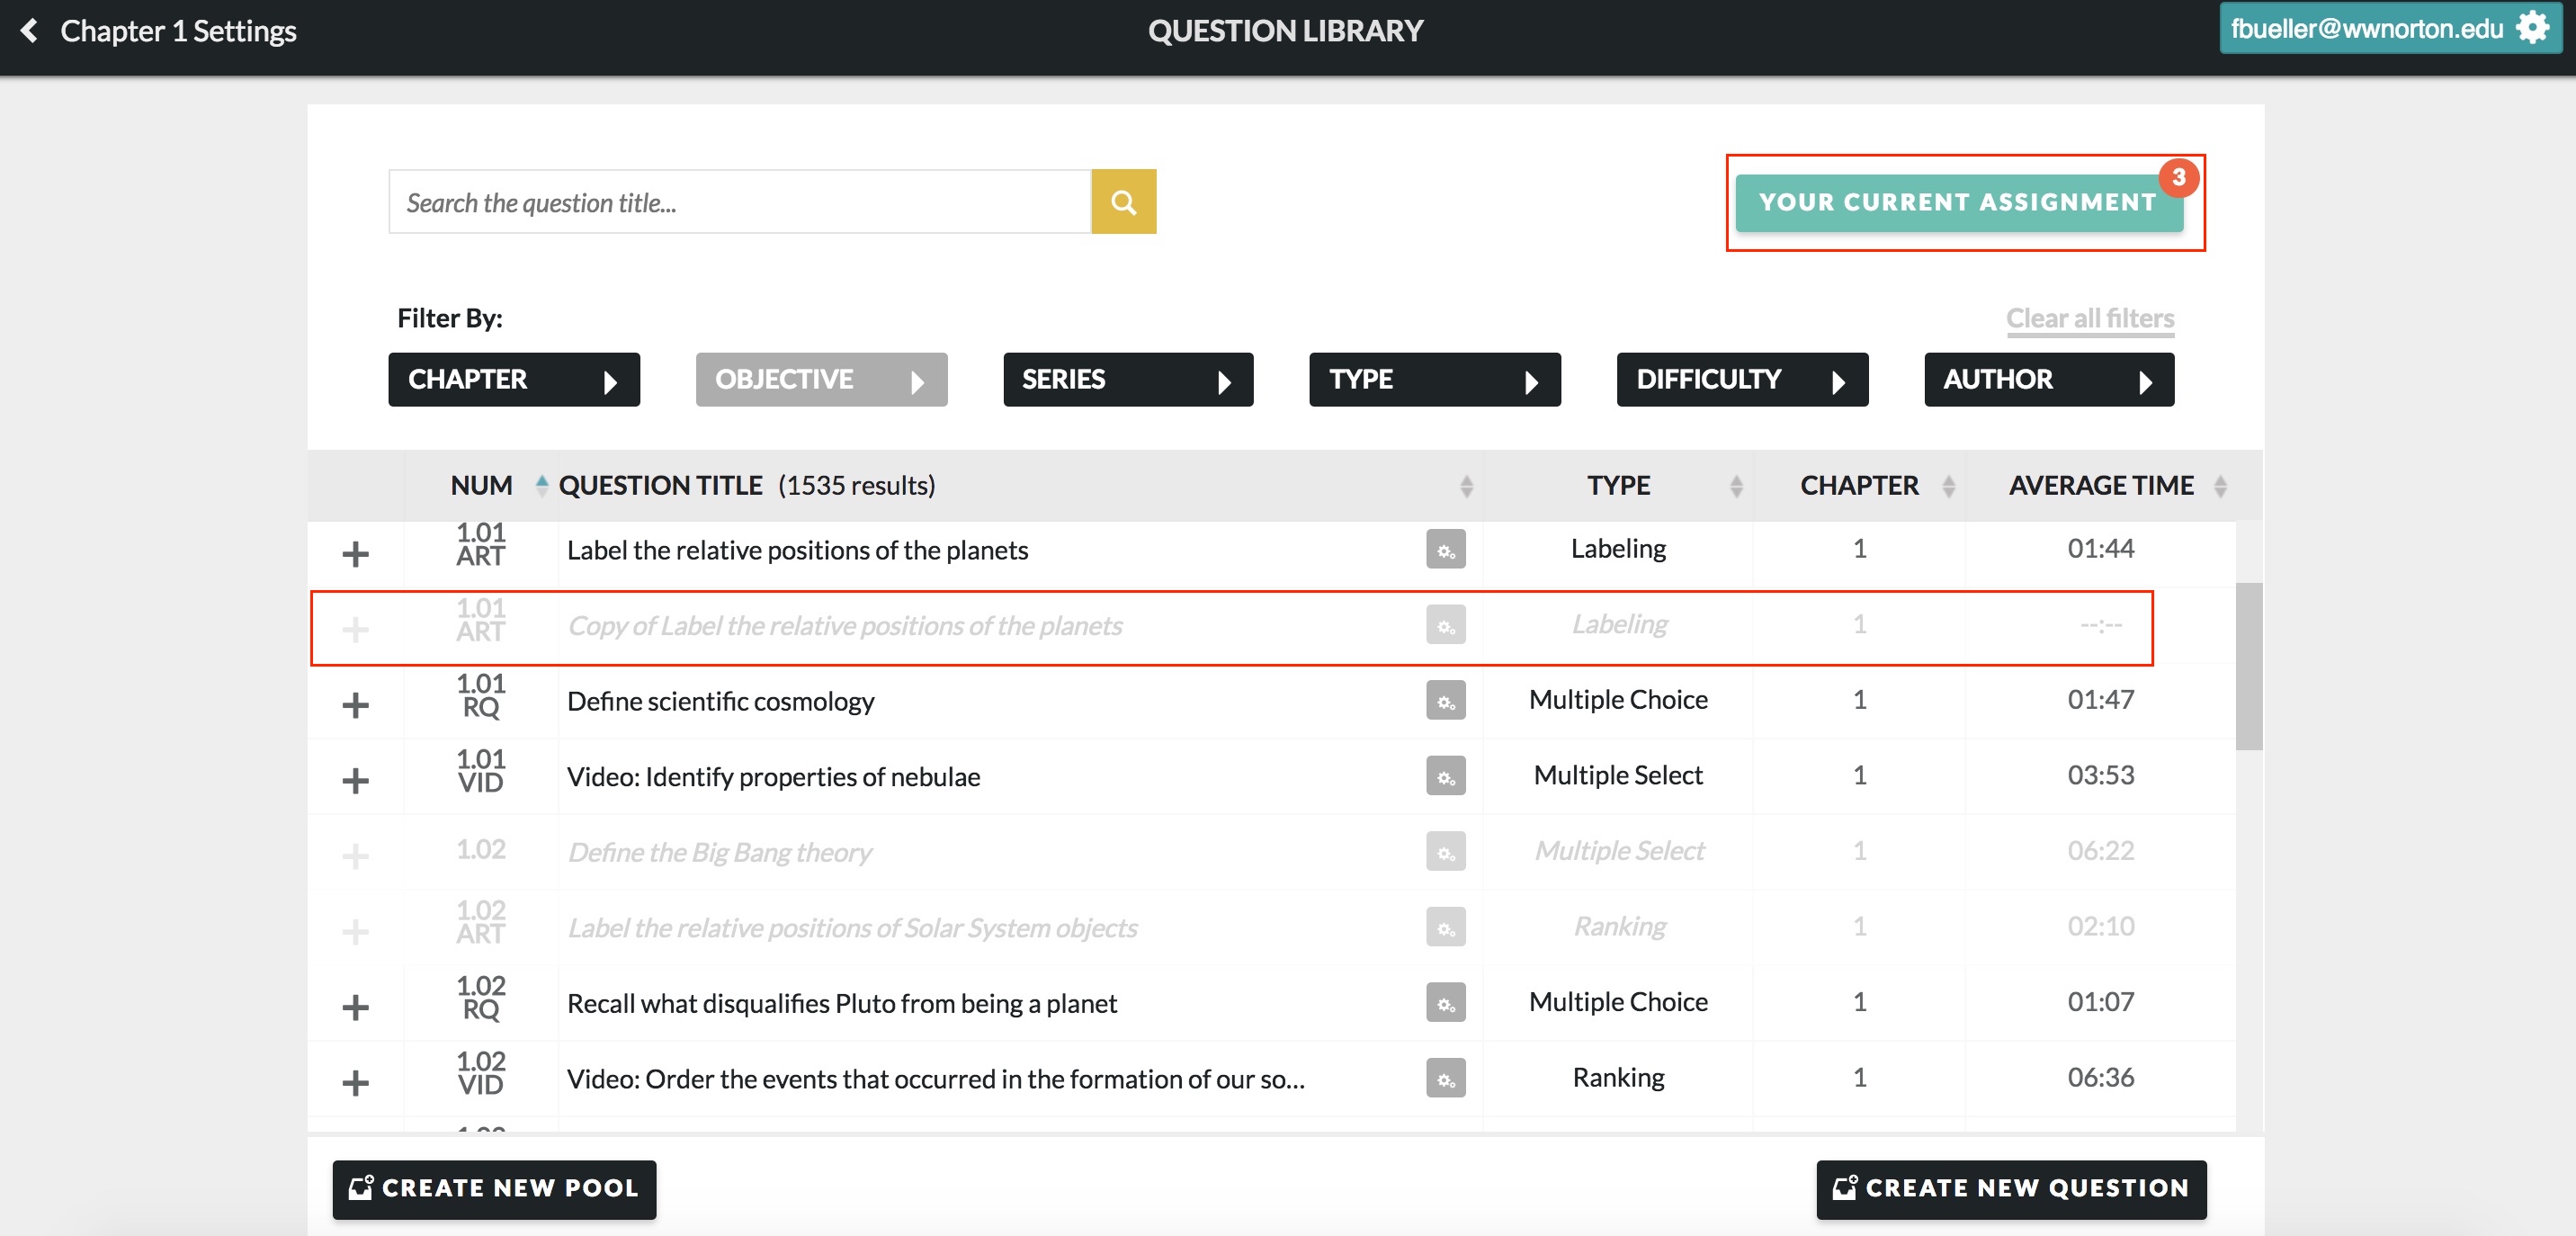2576x1236 pixels.
Task: Open settings icon for 'Label the relative positions of the planets'
Action: pos(1445,550)
